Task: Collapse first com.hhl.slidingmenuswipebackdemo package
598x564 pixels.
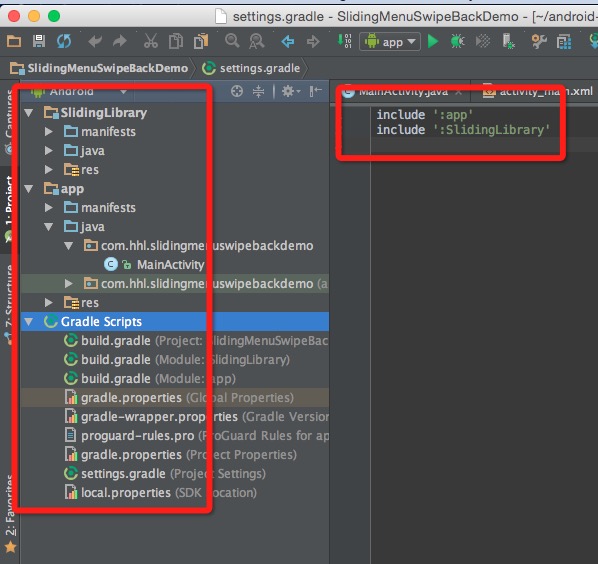Action: [69, 246]
